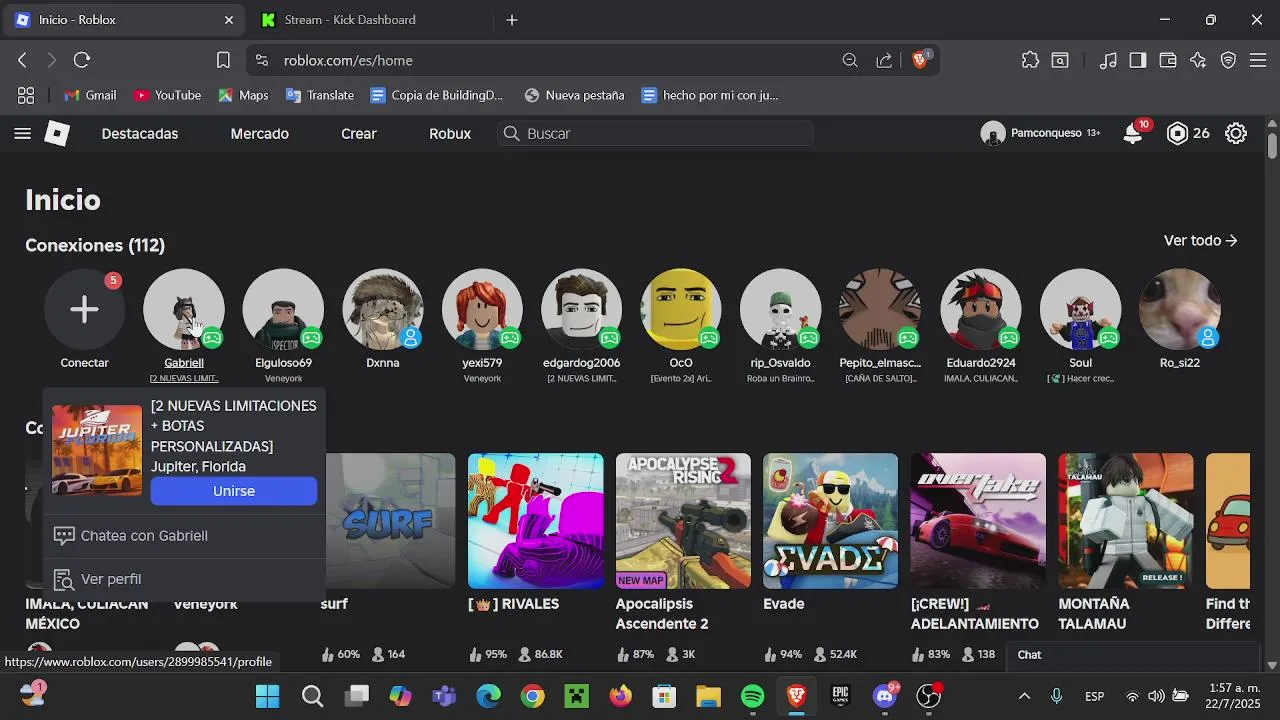
Task: Close the Inicio - Roblox tab
Action: click(229, 20)
